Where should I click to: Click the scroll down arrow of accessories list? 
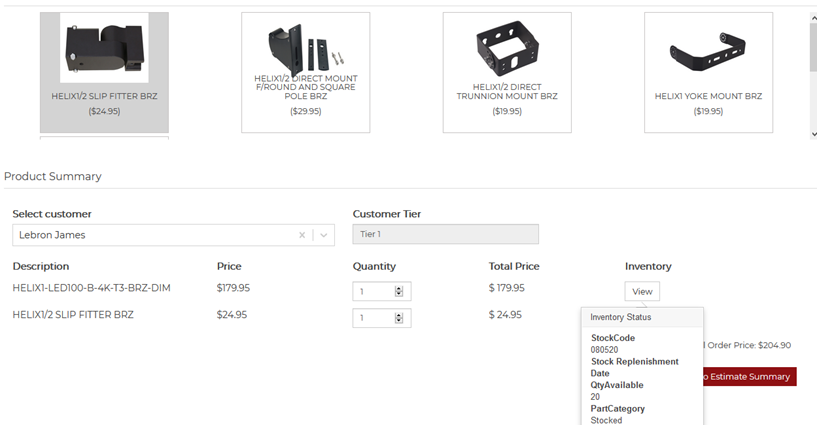[x=811, y=133]
